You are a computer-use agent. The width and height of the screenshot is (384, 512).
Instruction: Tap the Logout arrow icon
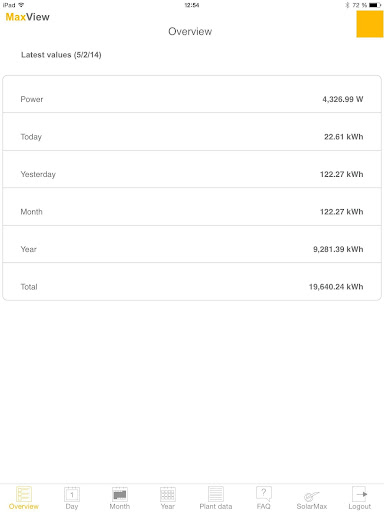[360, 494]
